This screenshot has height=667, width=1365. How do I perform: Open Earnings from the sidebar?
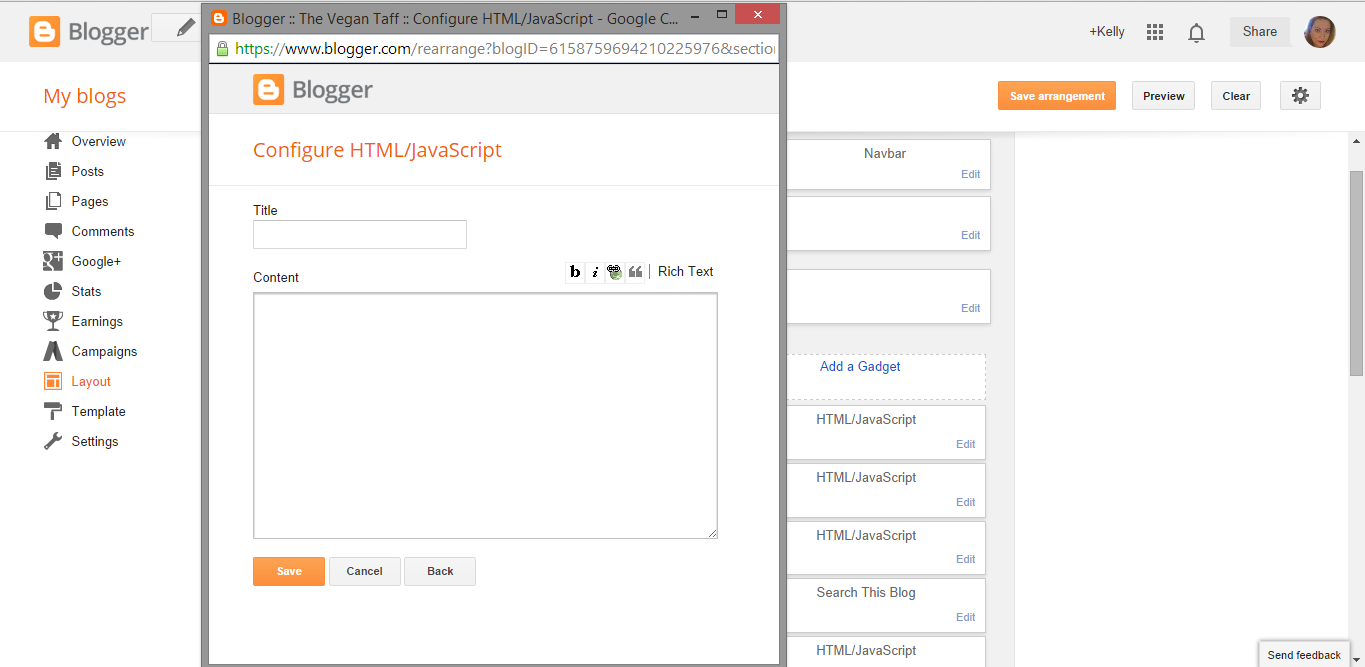pyautogui.click(x=92, y=321)
